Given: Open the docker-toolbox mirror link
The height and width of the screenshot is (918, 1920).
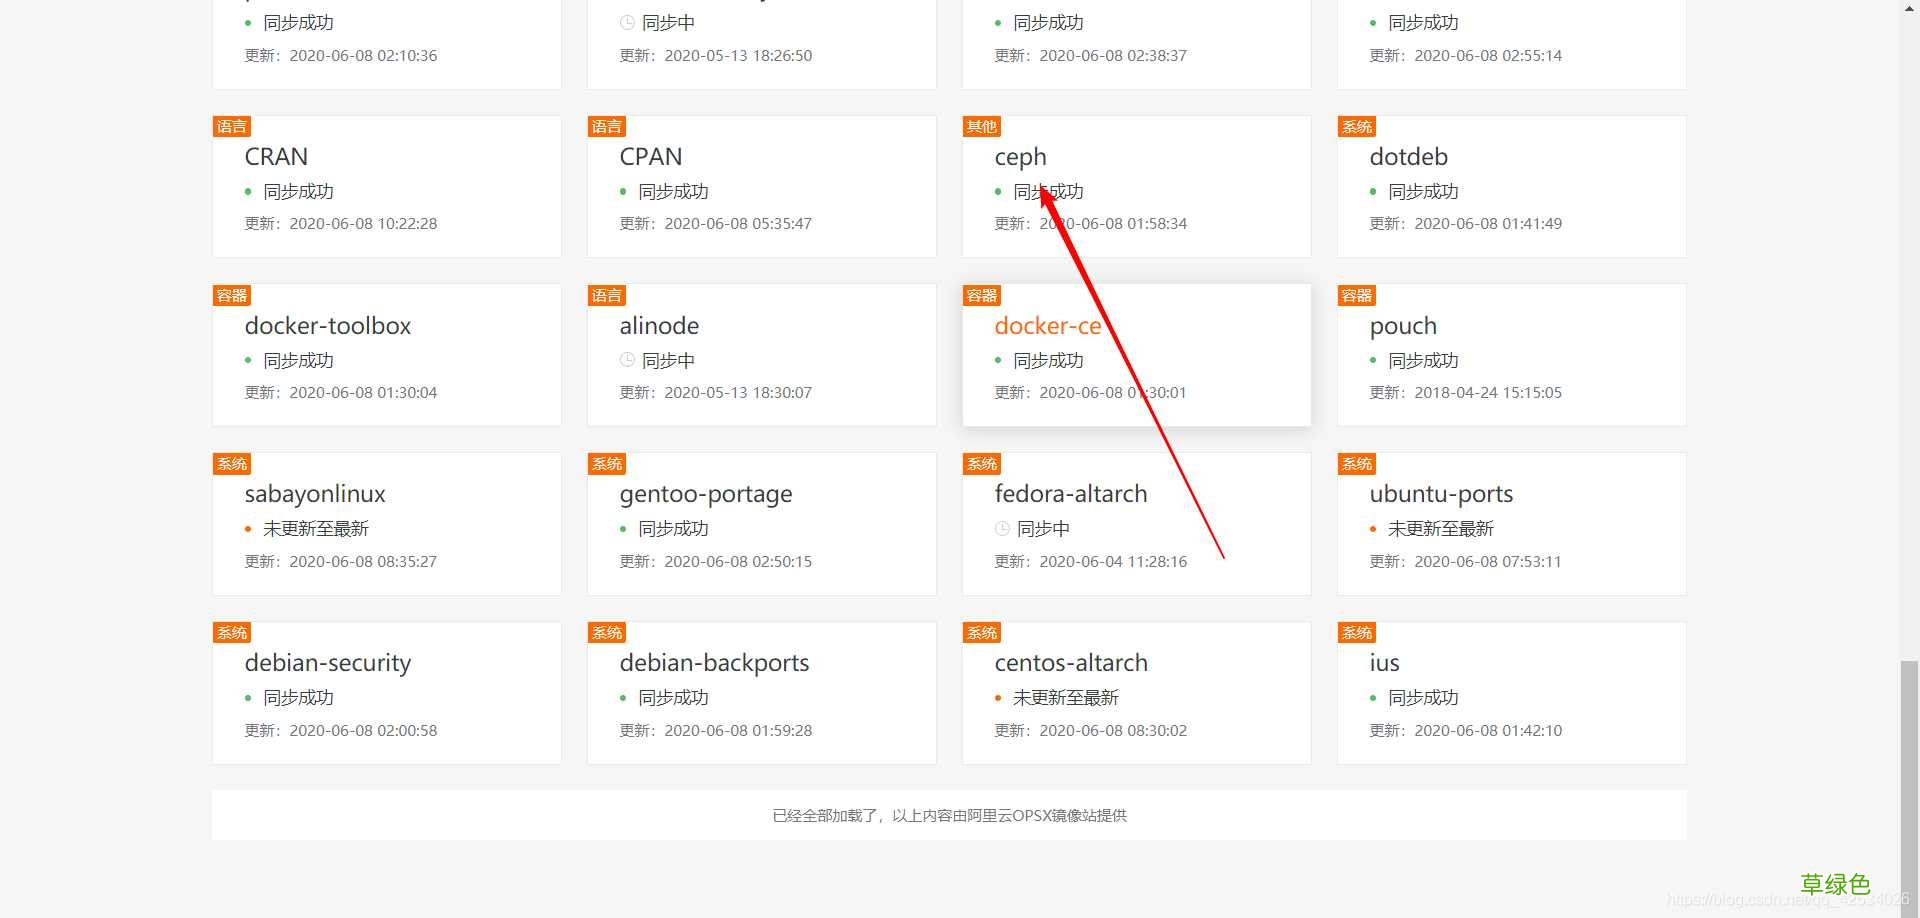Looking at the screenshot, I should tap(328, 326).
